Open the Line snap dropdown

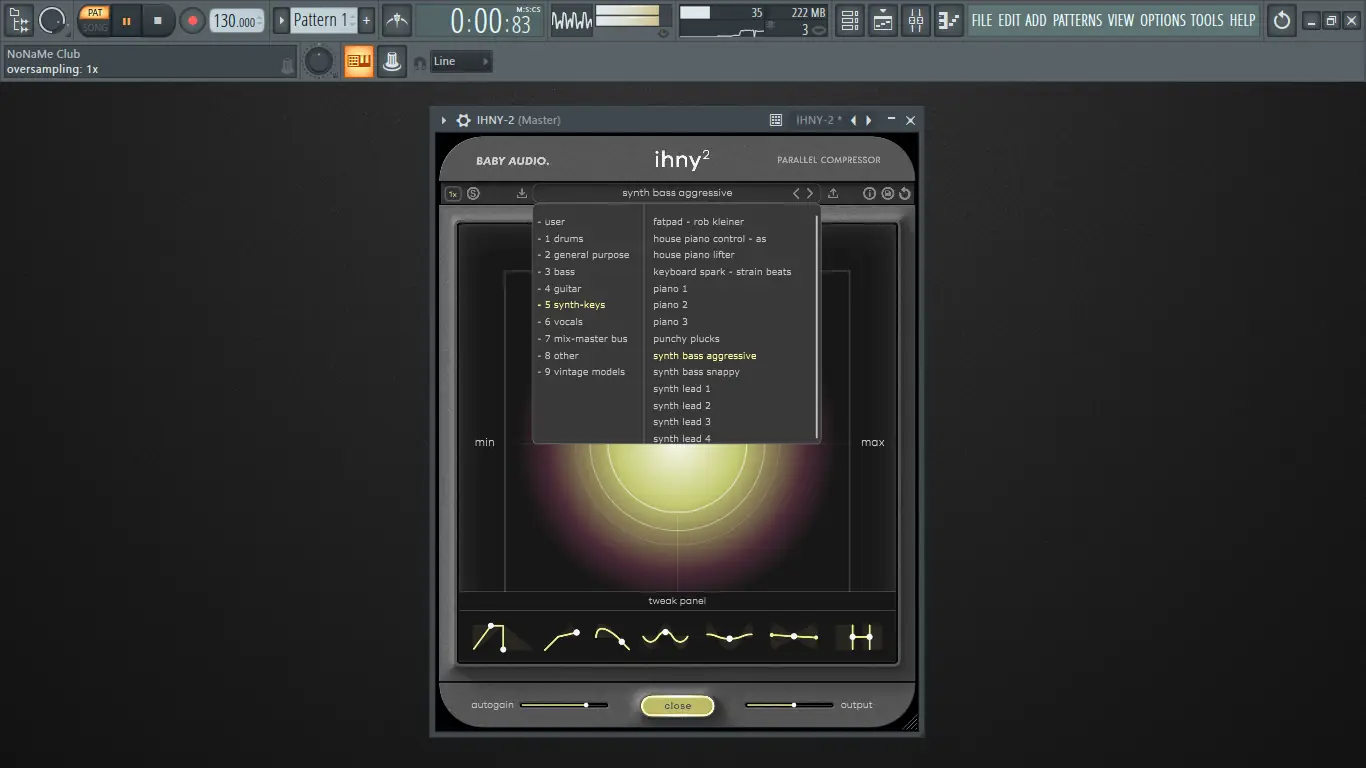click(461, 62)
